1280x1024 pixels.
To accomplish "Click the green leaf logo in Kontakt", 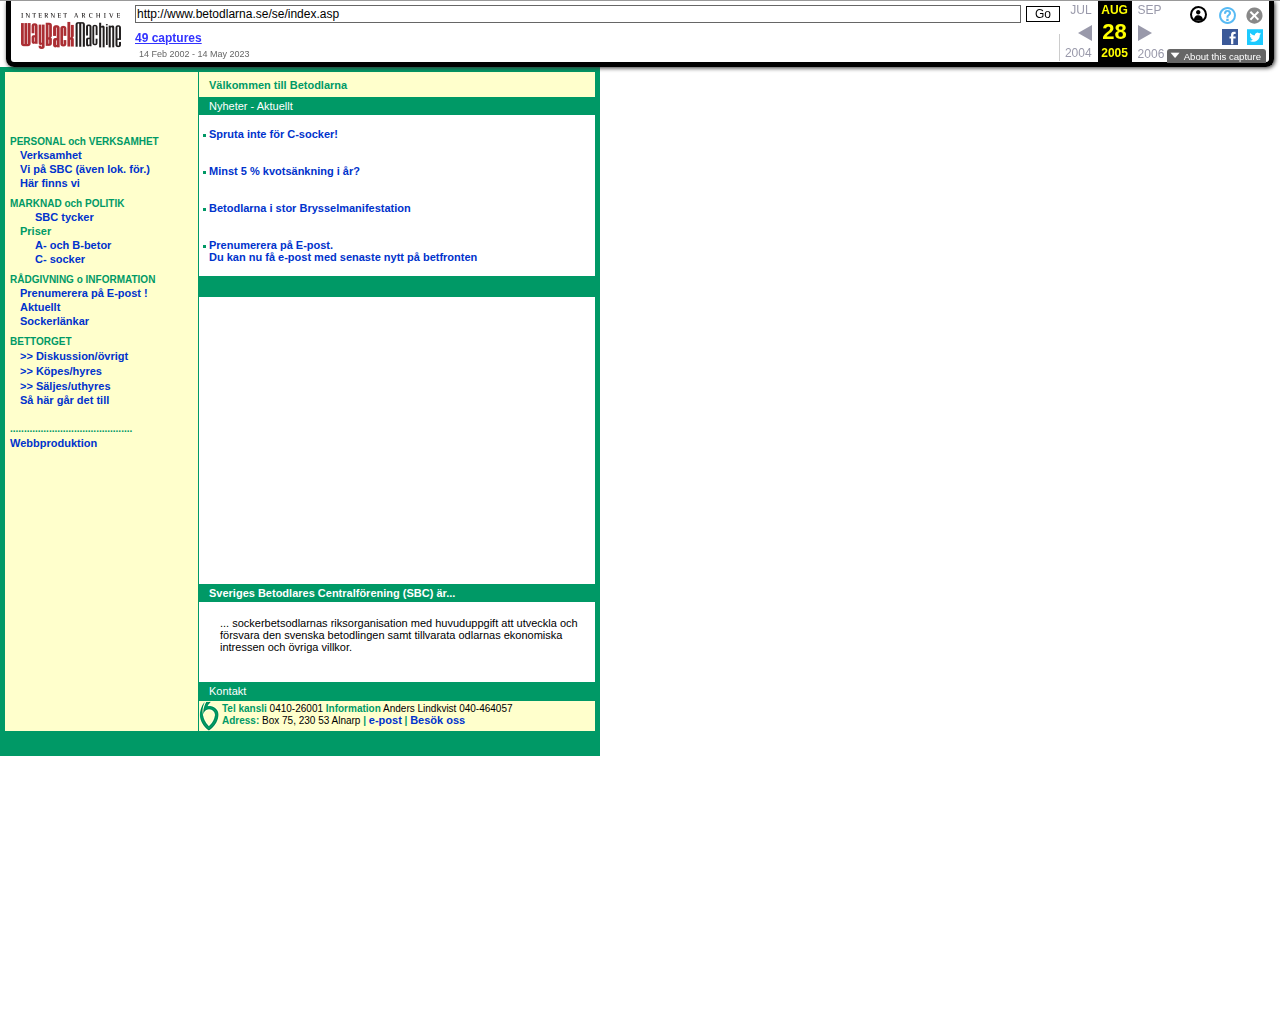I will point(209,715).
